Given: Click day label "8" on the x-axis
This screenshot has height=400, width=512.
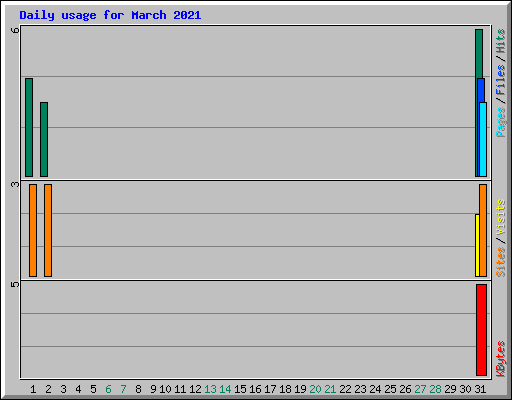Looking at the screenshot, I should 138,389.
